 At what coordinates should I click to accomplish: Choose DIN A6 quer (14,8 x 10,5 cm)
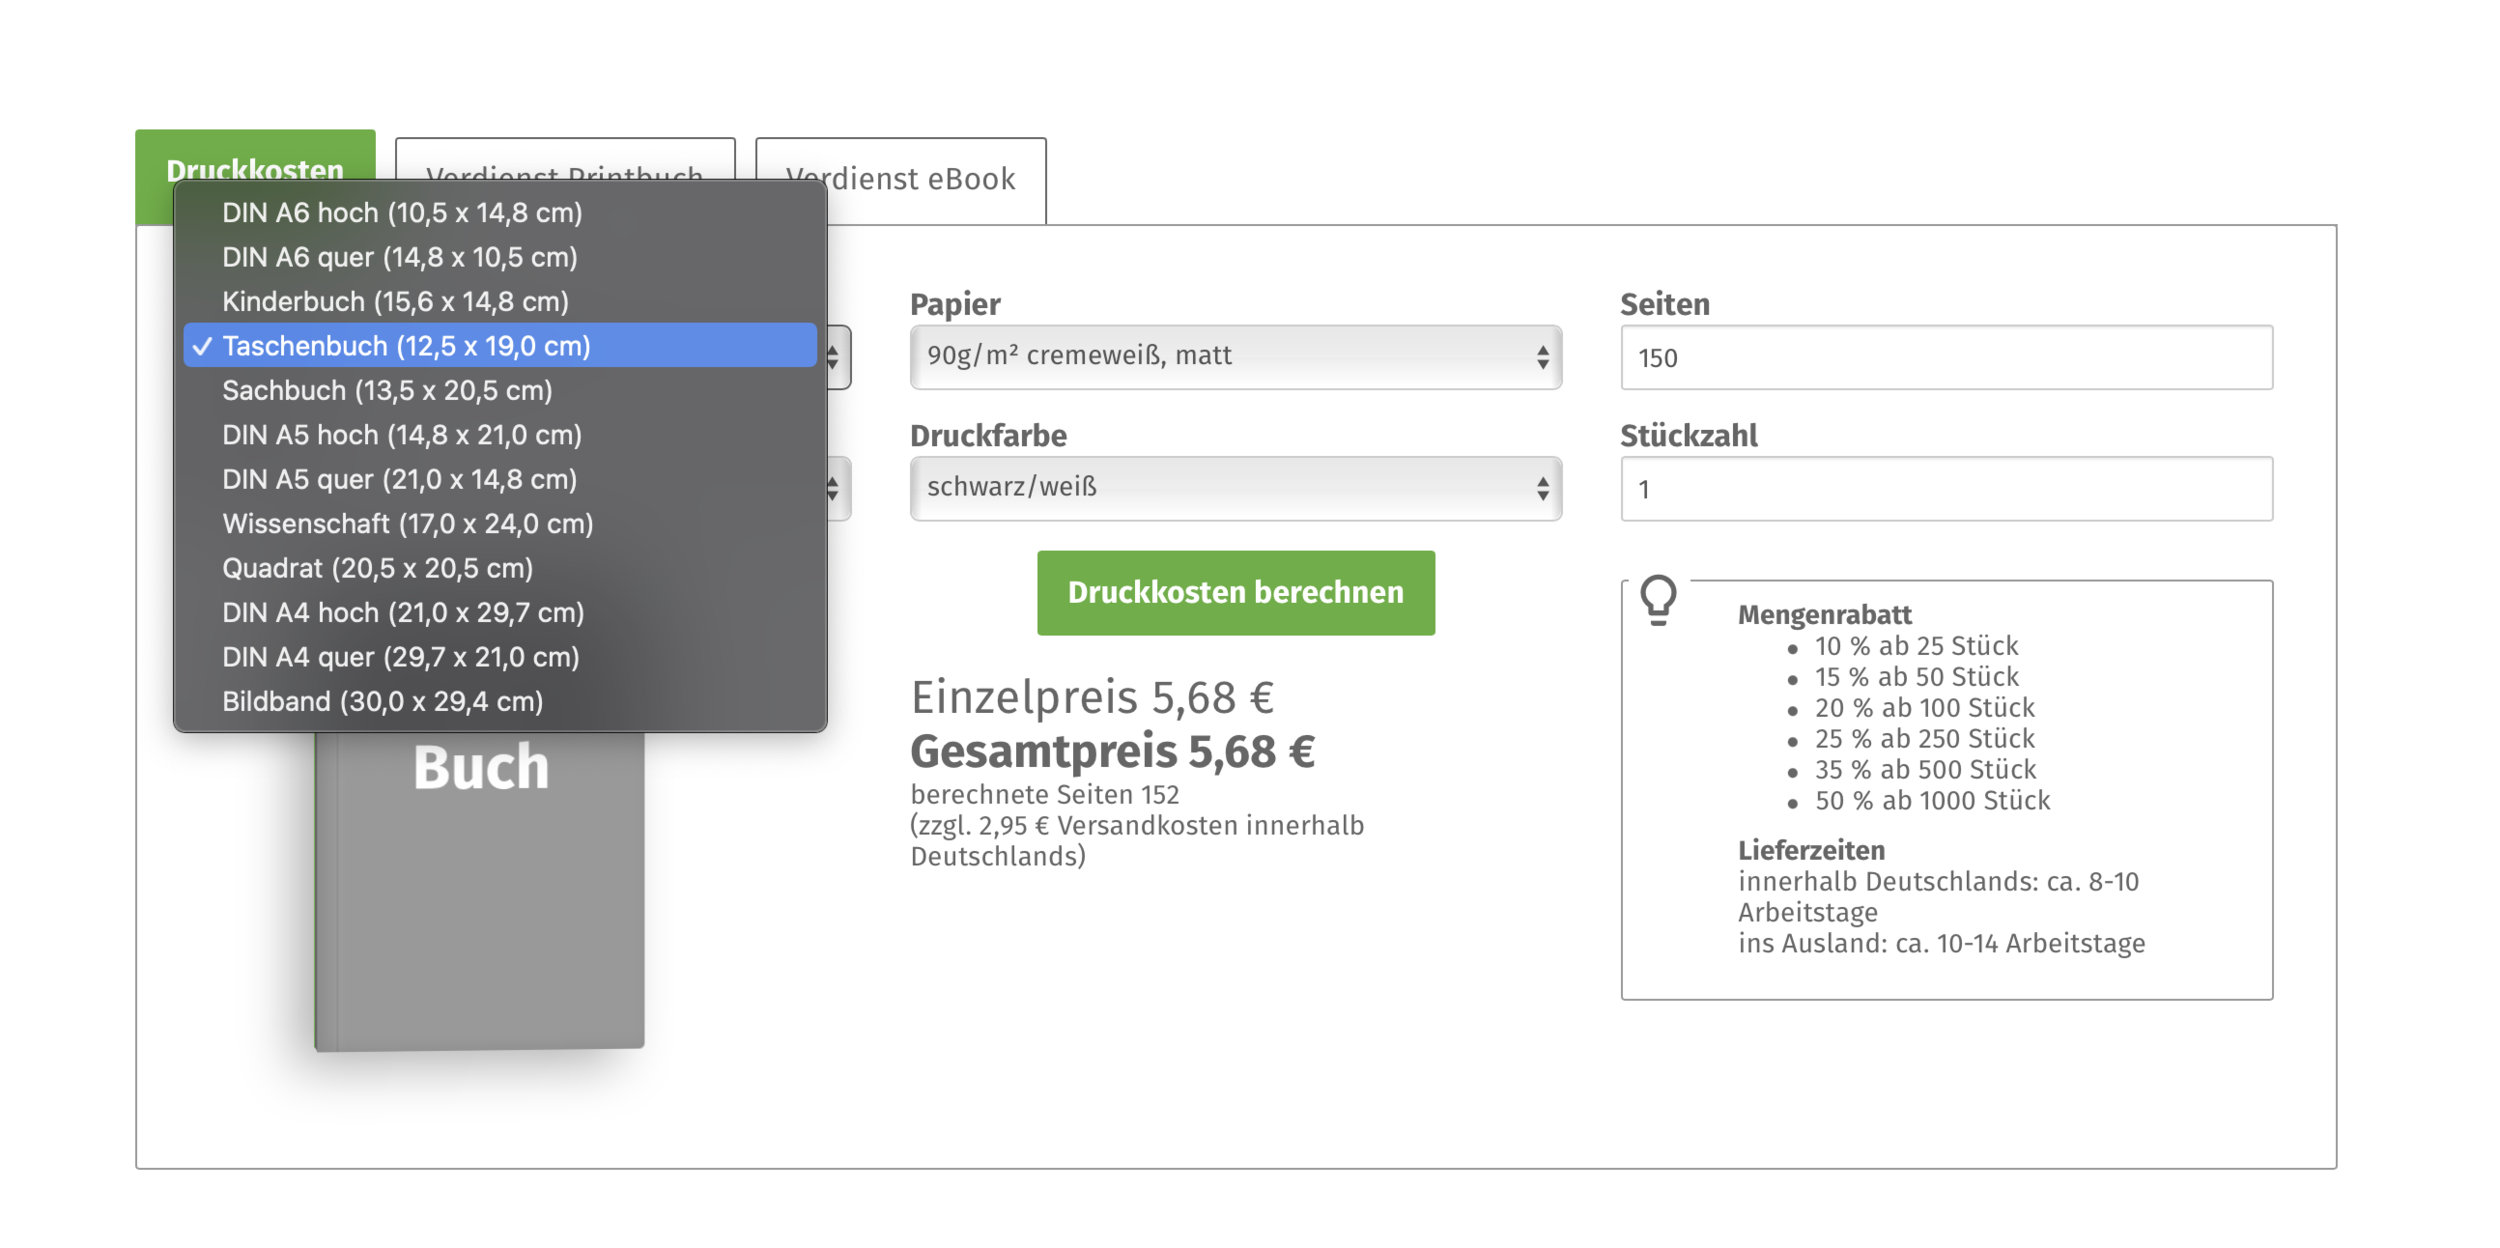click(500, 257)
